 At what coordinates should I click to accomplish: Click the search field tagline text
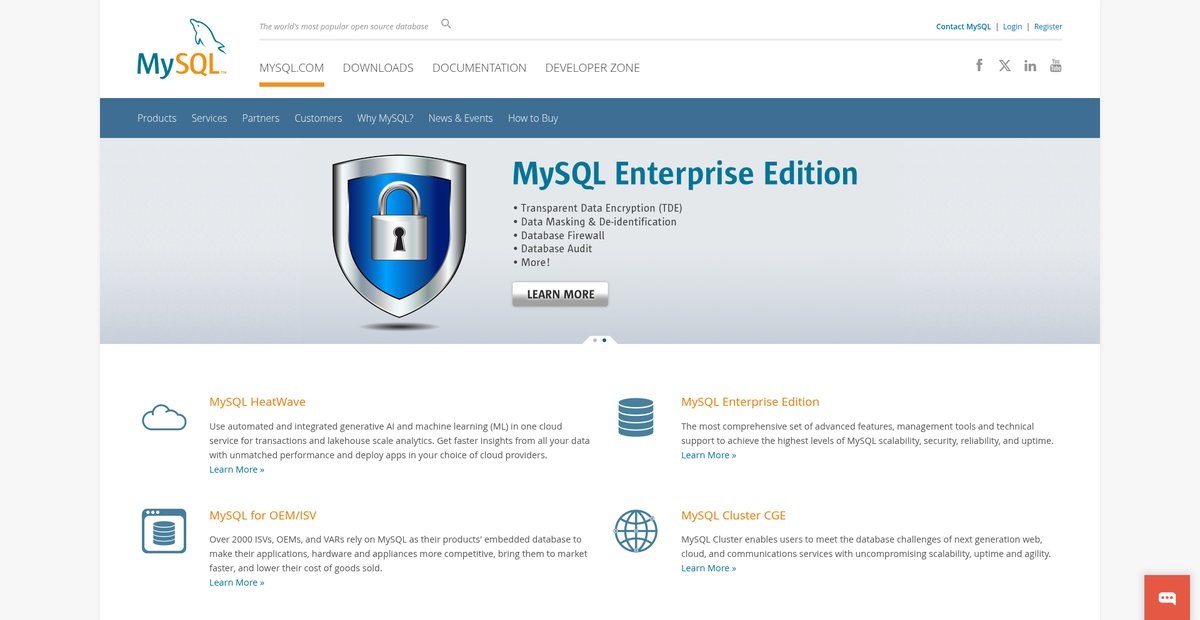tap(344, 27)
